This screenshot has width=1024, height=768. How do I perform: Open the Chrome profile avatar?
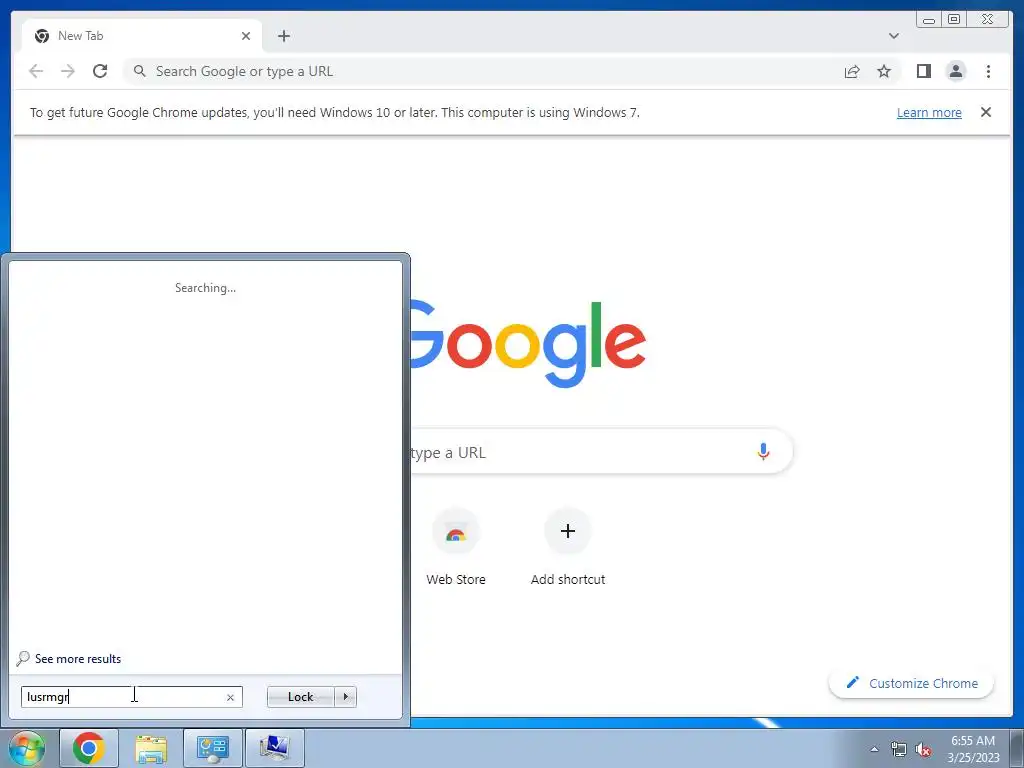pyautogui.click(x=956, y=71)
